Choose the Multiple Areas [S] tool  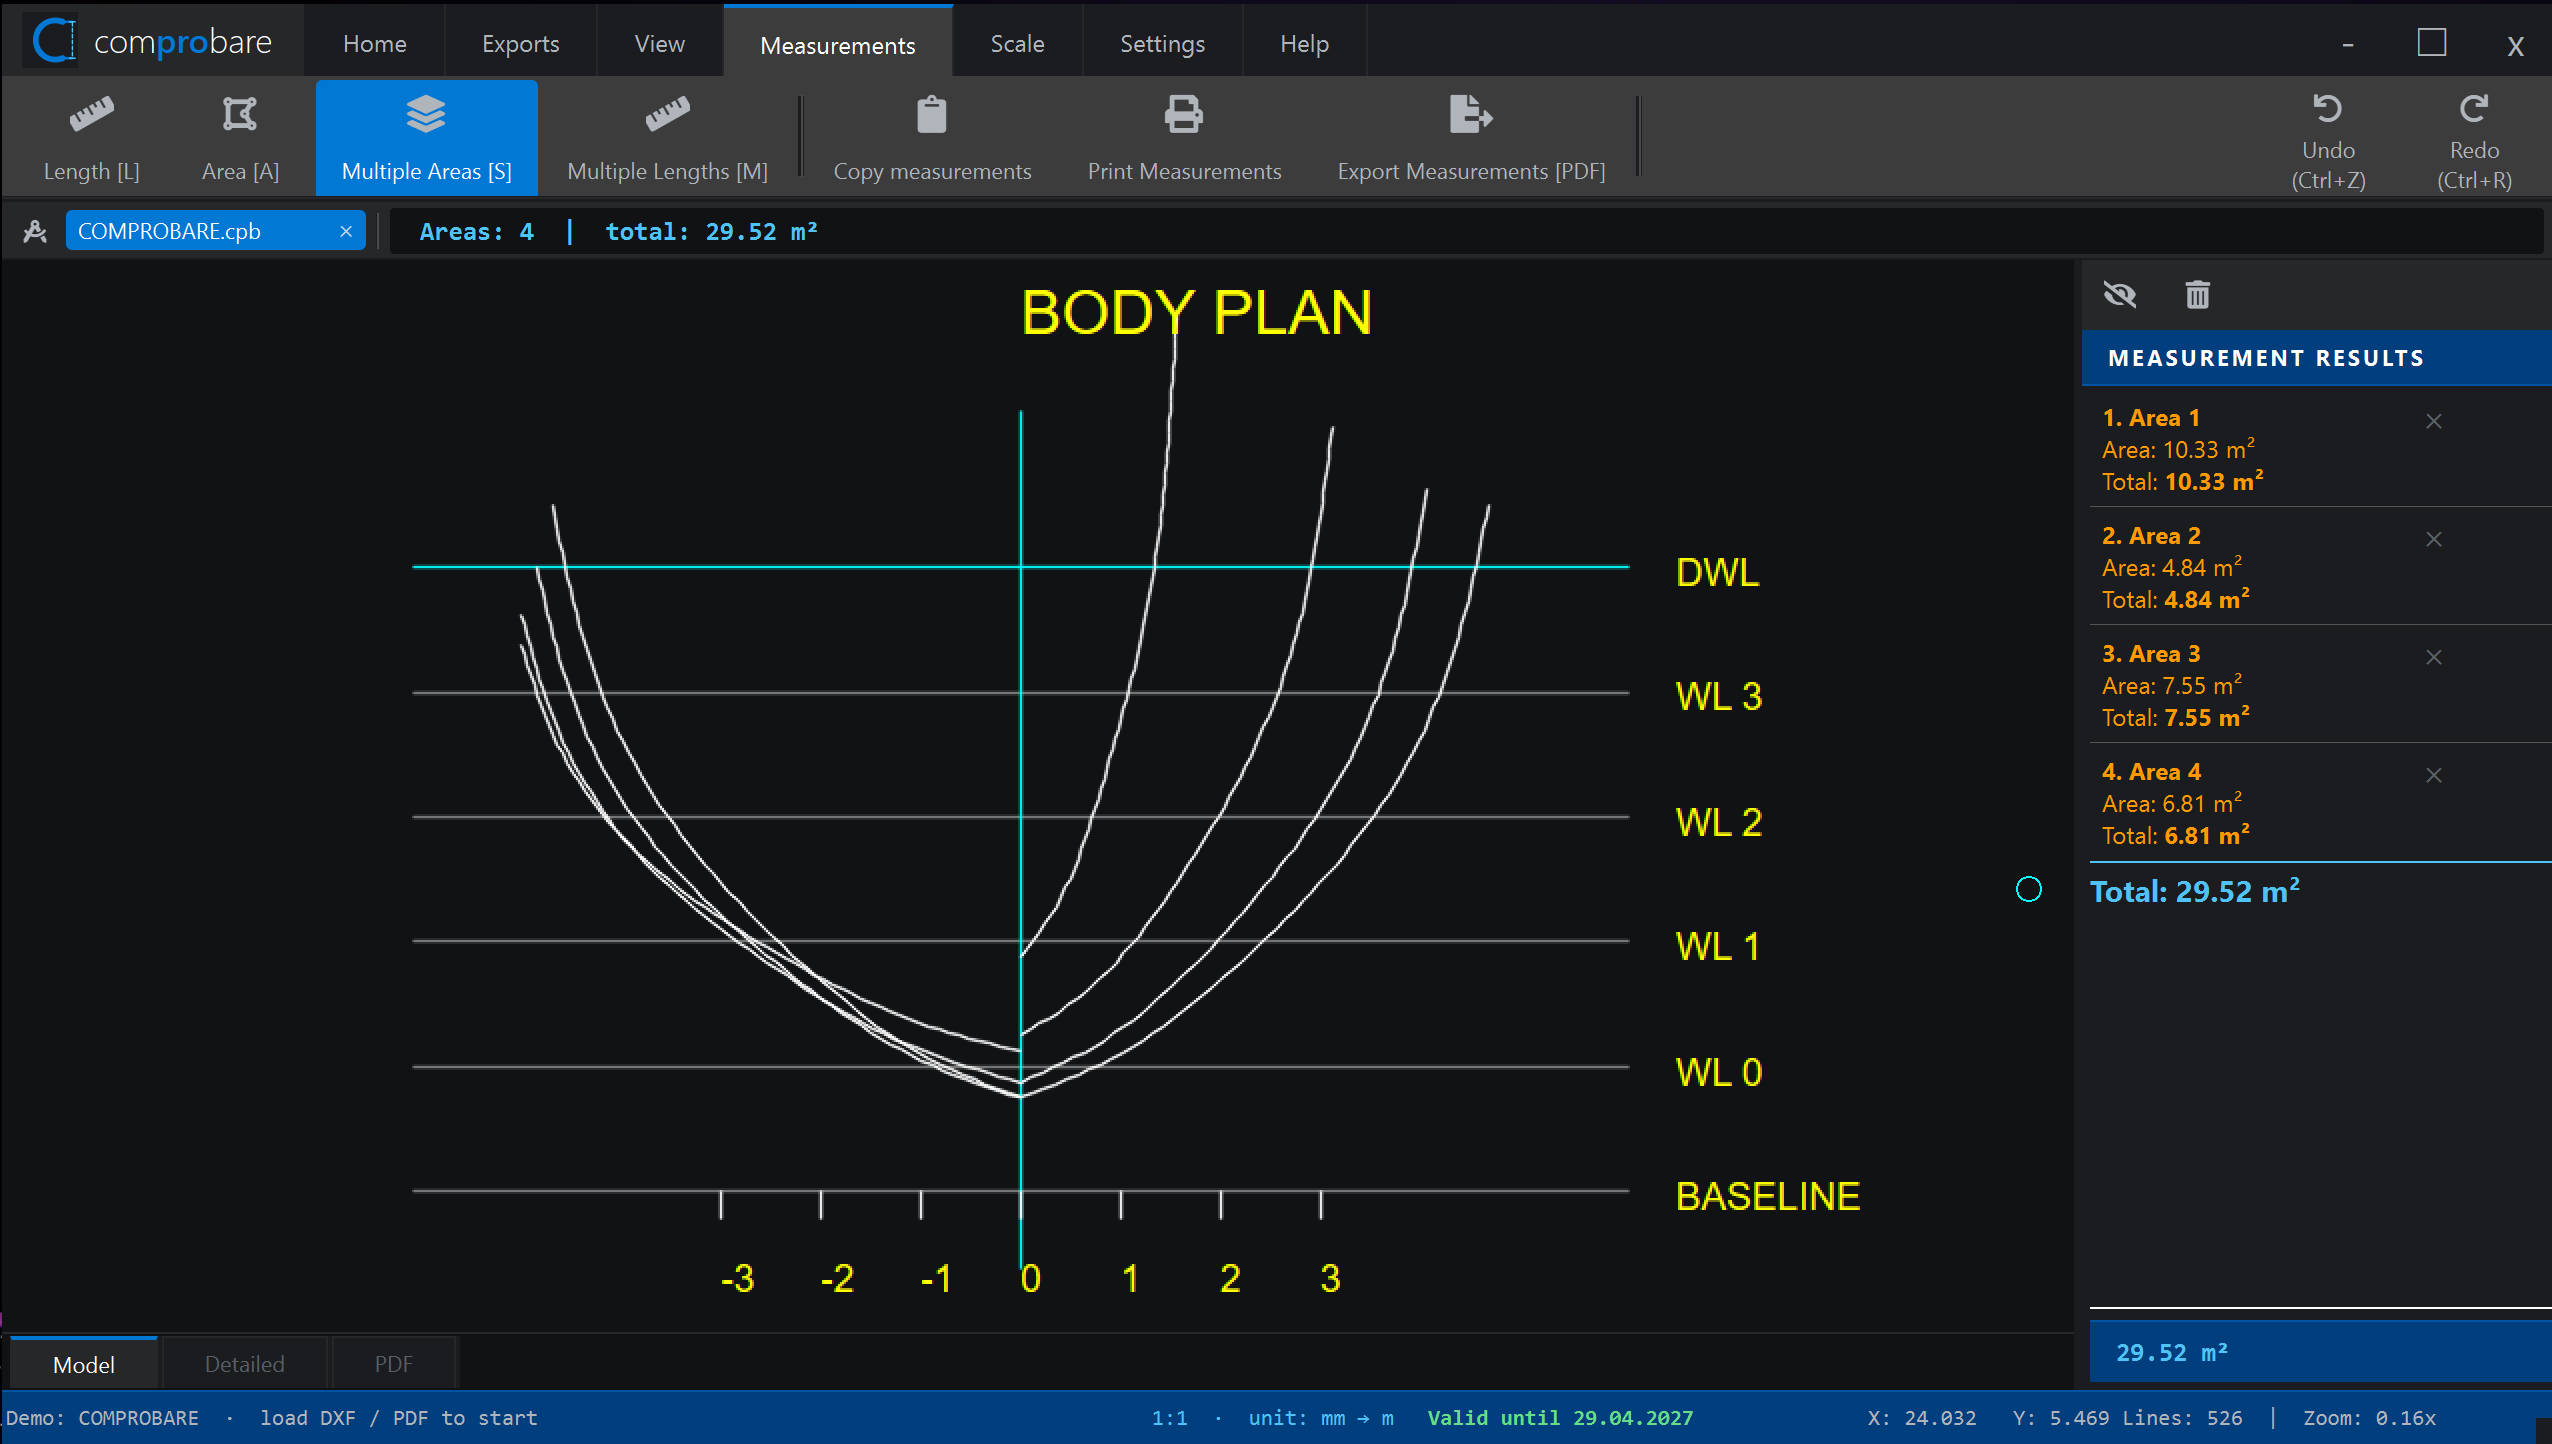427,138
